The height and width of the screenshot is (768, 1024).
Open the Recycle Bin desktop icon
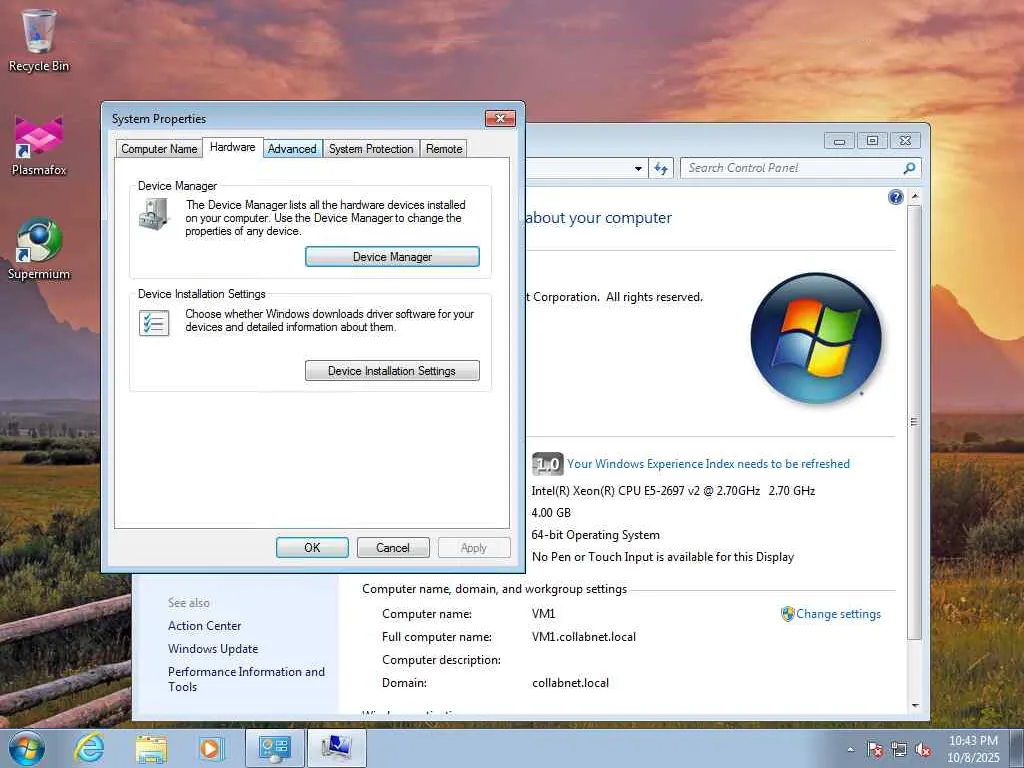[x=39, y=39]
